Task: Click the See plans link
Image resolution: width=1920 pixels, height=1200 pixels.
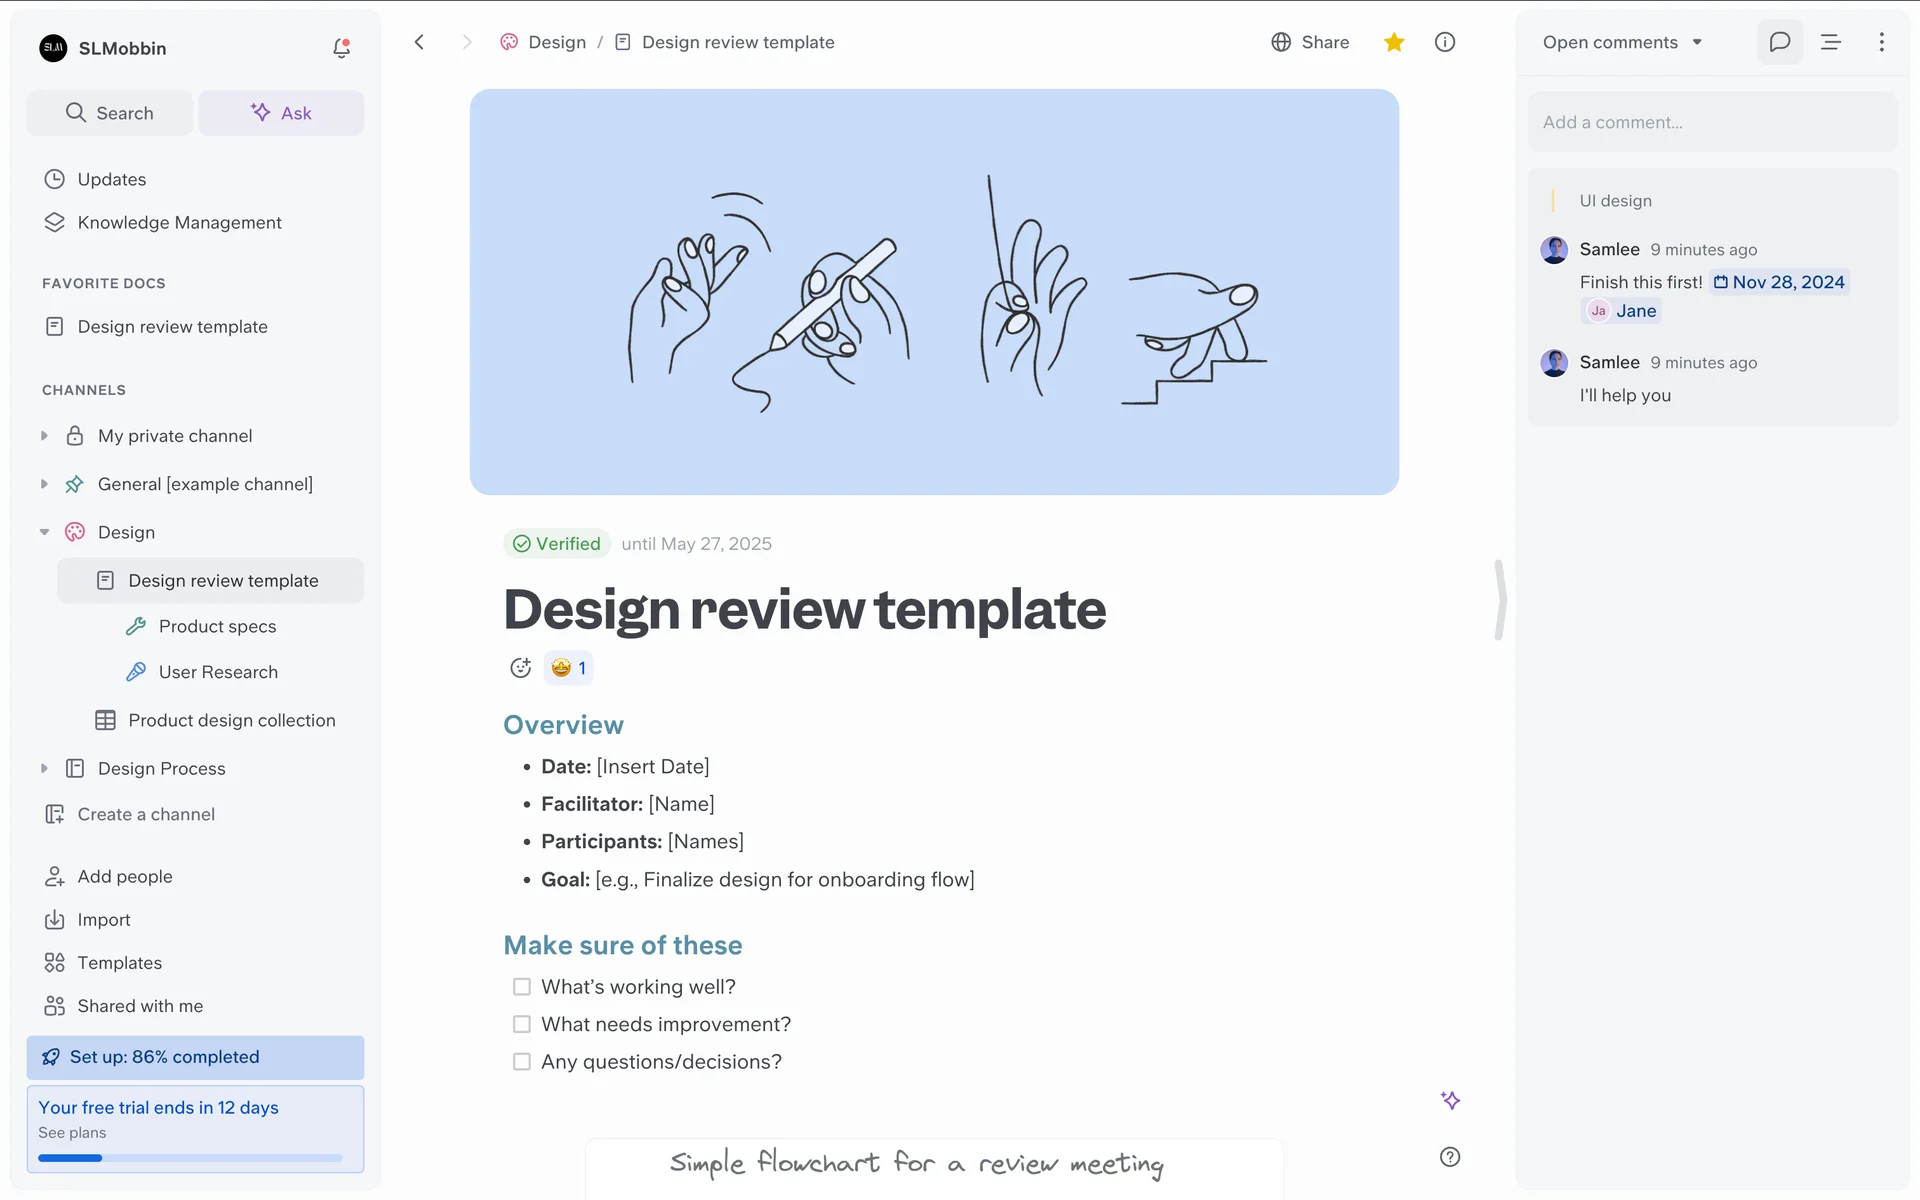Action: pos(72,1133)
